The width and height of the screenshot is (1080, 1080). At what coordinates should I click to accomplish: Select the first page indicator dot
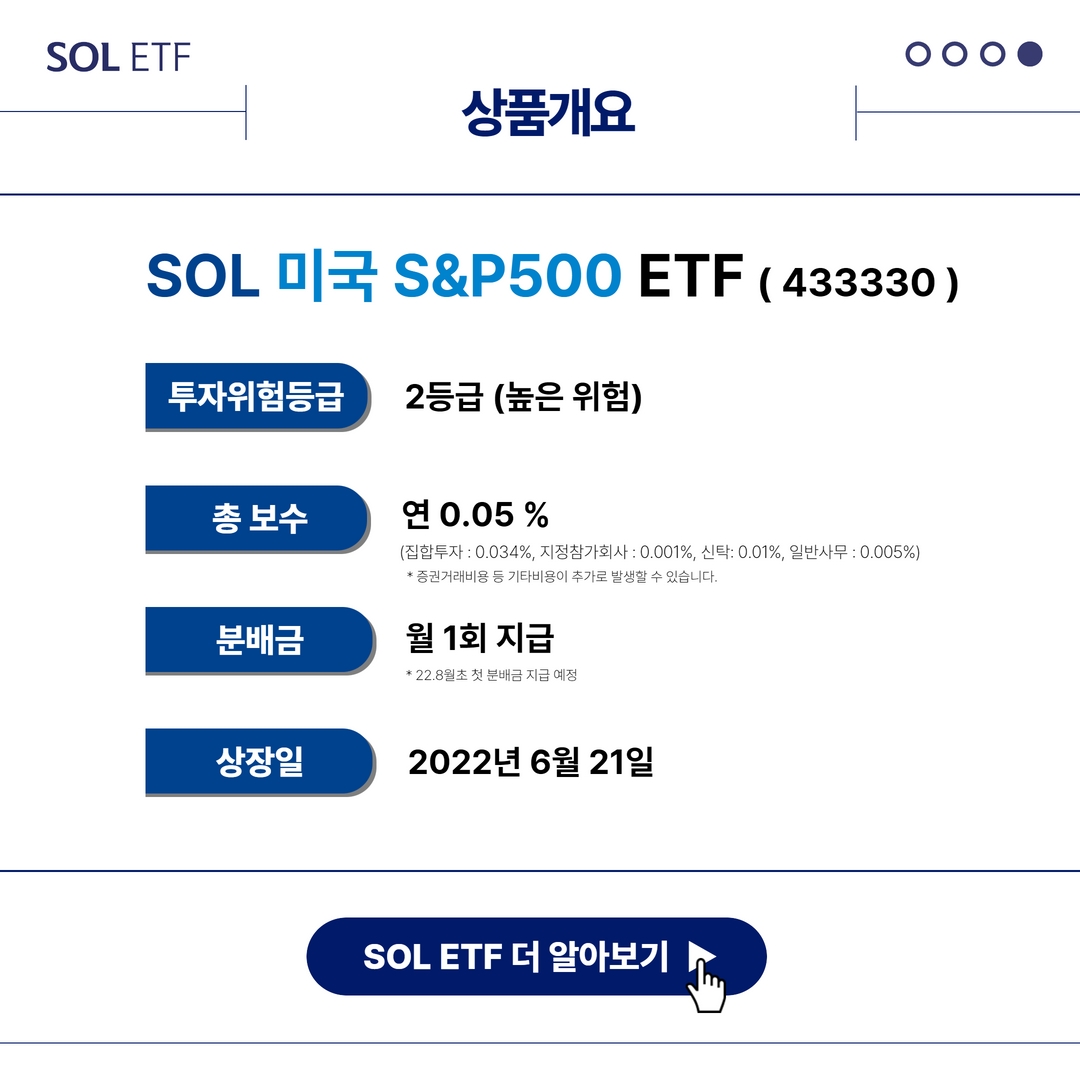(917, 54)
